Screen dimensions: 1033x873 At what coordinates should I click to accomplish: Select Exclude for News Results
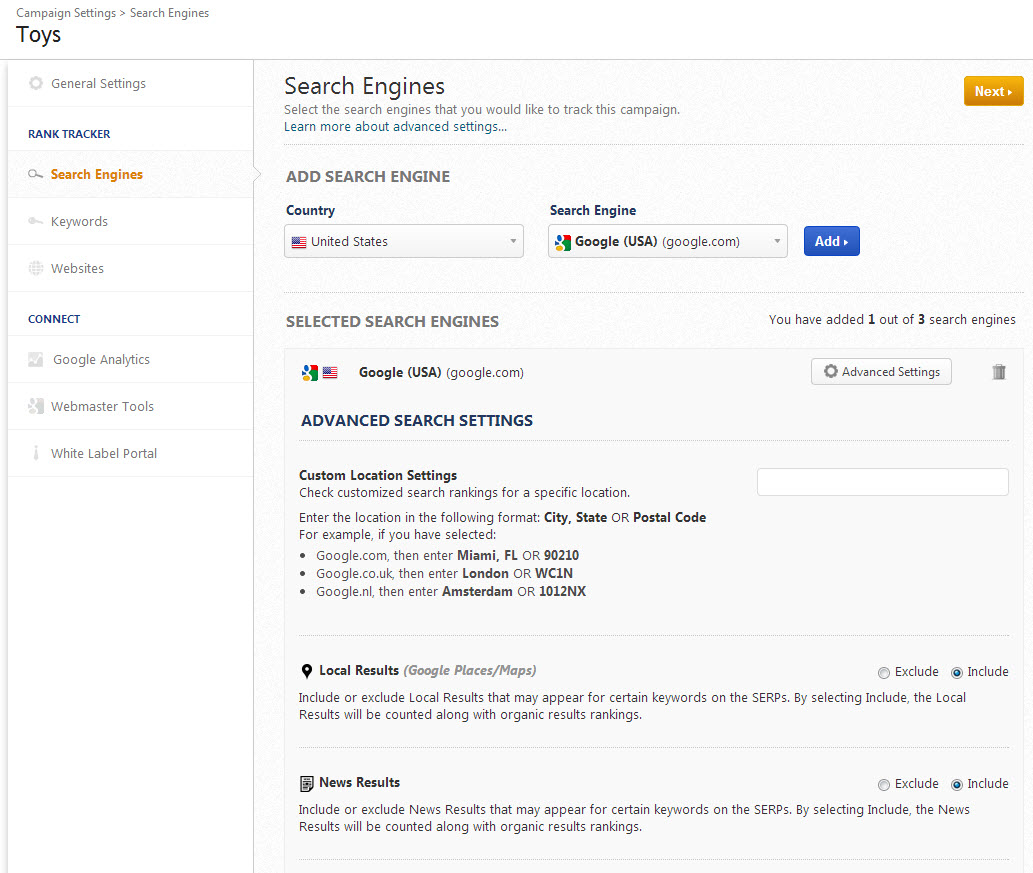[884, 785]
